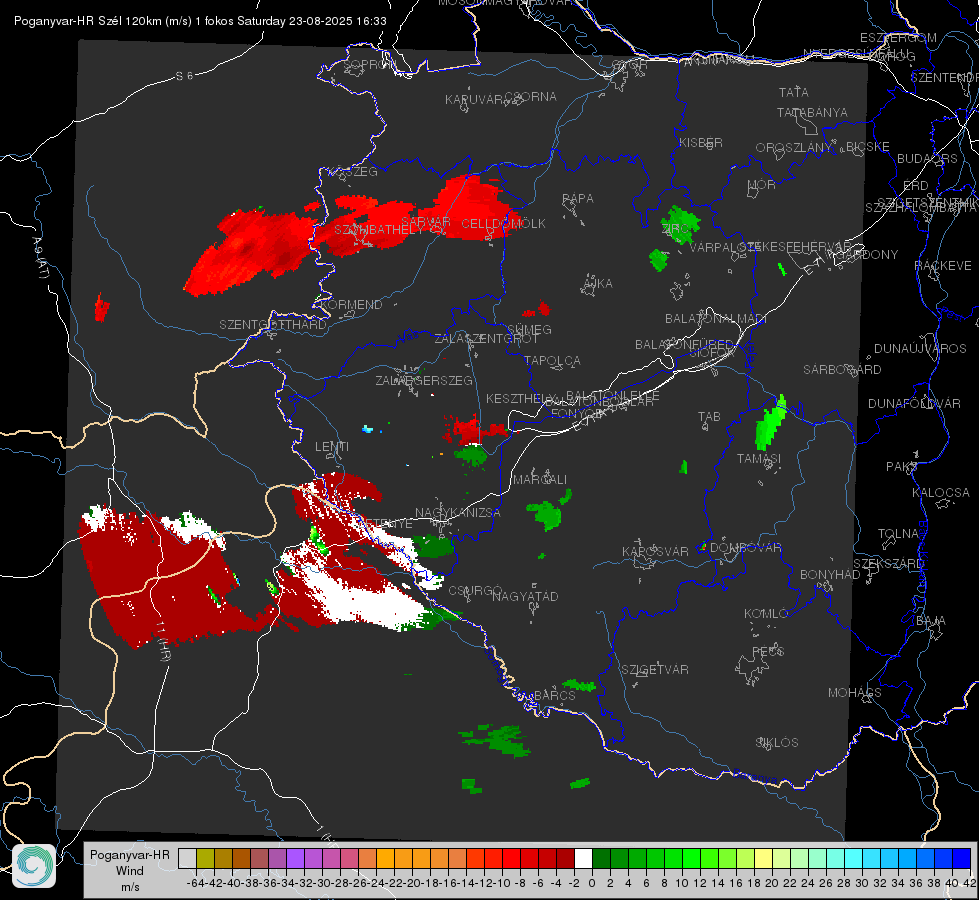Click the DUNAÚJVÁROS city label
Viewport: 979px width, 900px height.
[x=920, y=349]
